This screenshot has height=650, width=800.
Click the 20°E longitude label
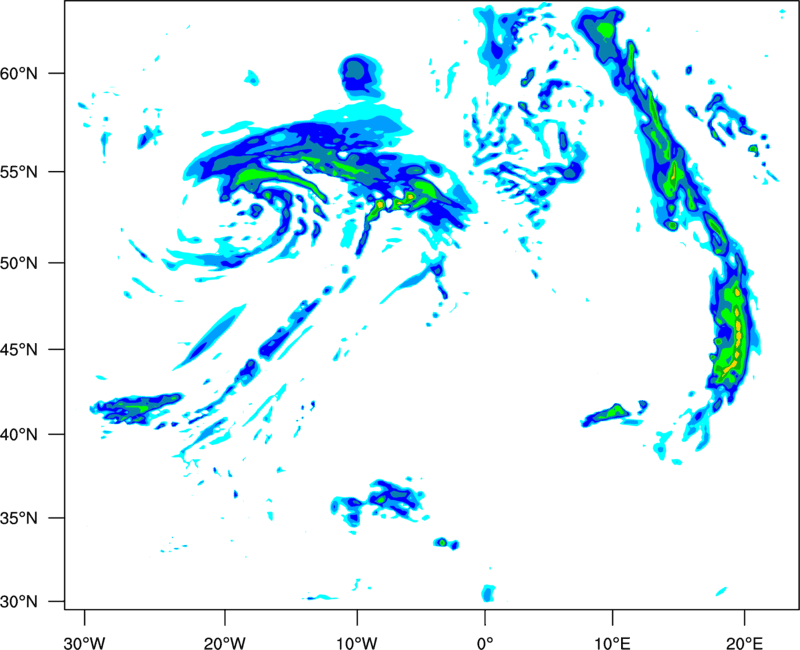(744, 643)
